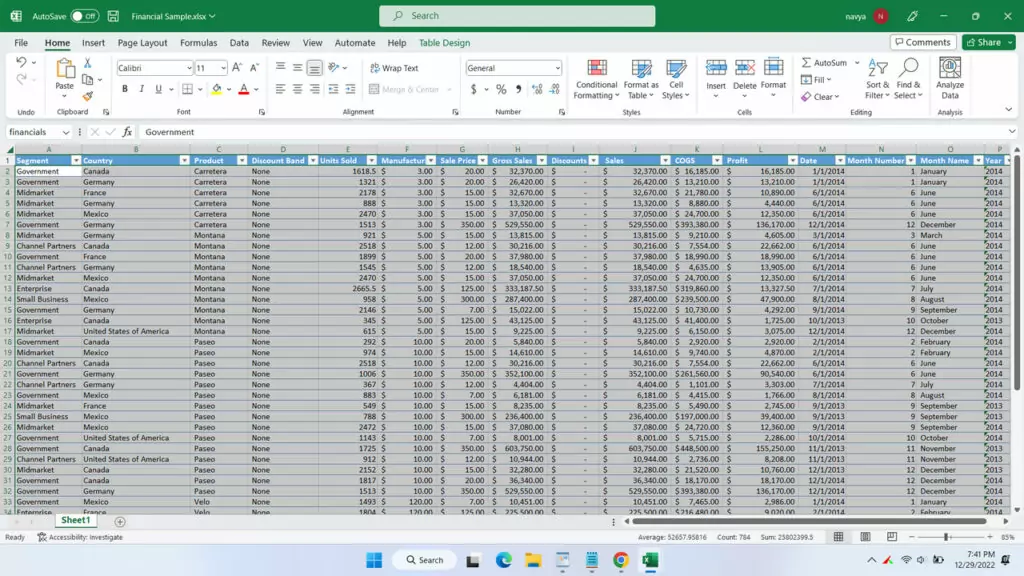Click the Save icon in title bar
1024x576 pixels.
[113, 16]
